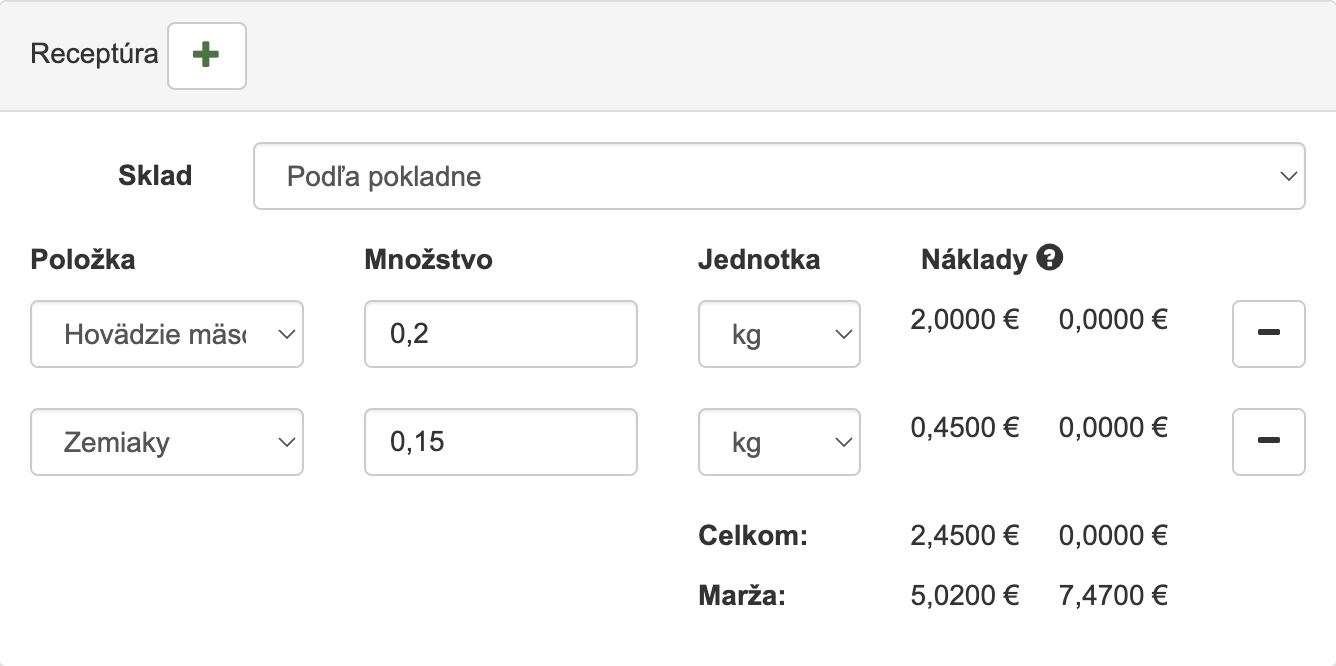Click the Receptúra panel title
The image size is (1336, 666).
(94, 54)
